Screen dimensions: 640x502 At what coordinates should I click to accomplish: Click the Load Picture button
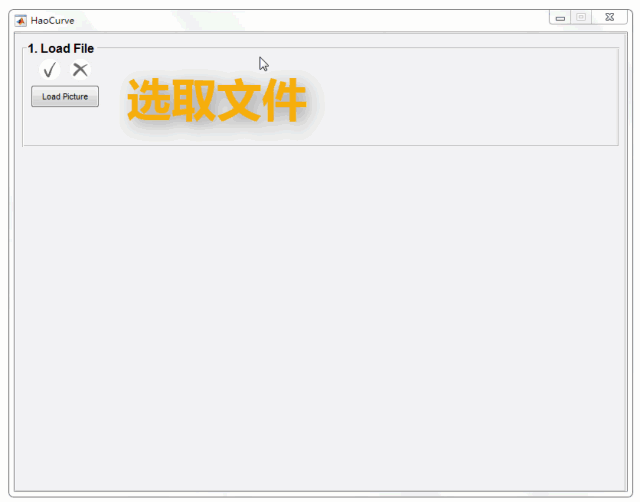click(x=65, y=96)
